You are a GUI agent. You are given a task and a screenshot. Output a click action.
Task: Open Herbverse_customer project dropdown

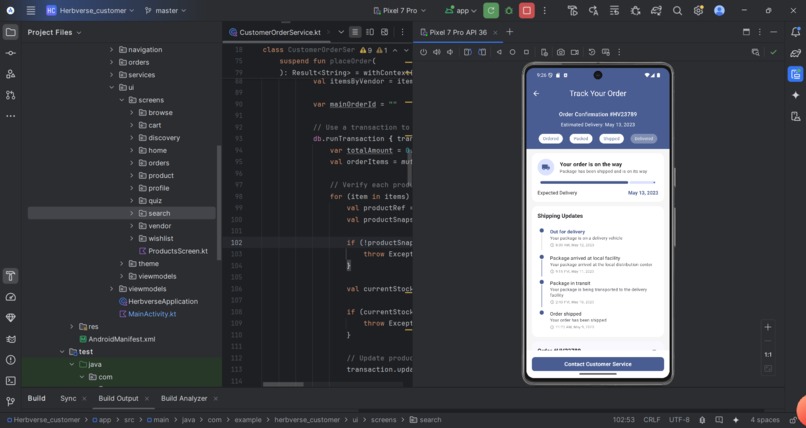(90, 10)
